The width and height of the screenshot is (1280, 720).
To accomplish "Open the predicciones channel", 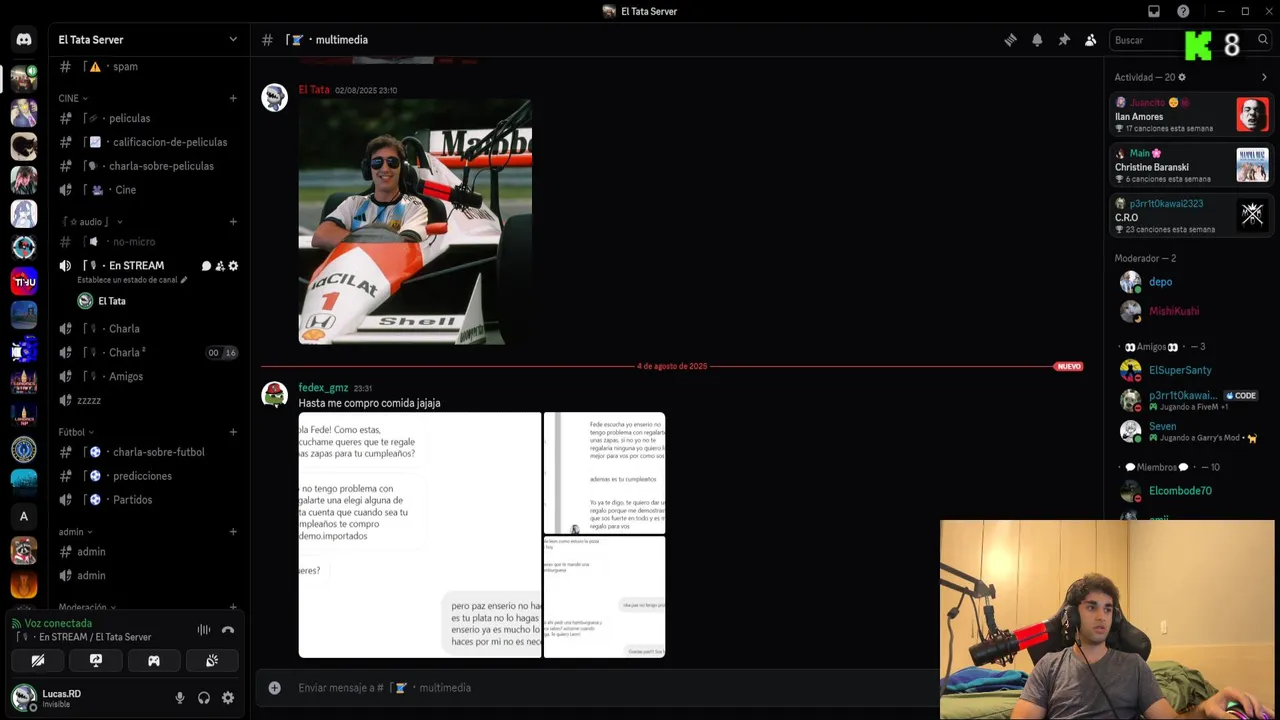I will tap(149, 476).
